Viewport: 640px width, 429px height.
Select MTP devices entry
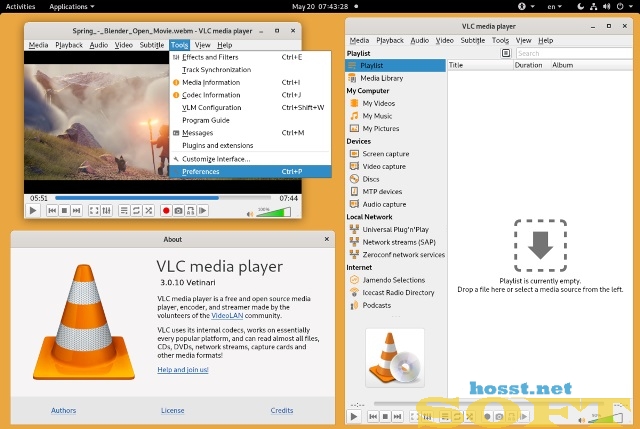(396, 191)
